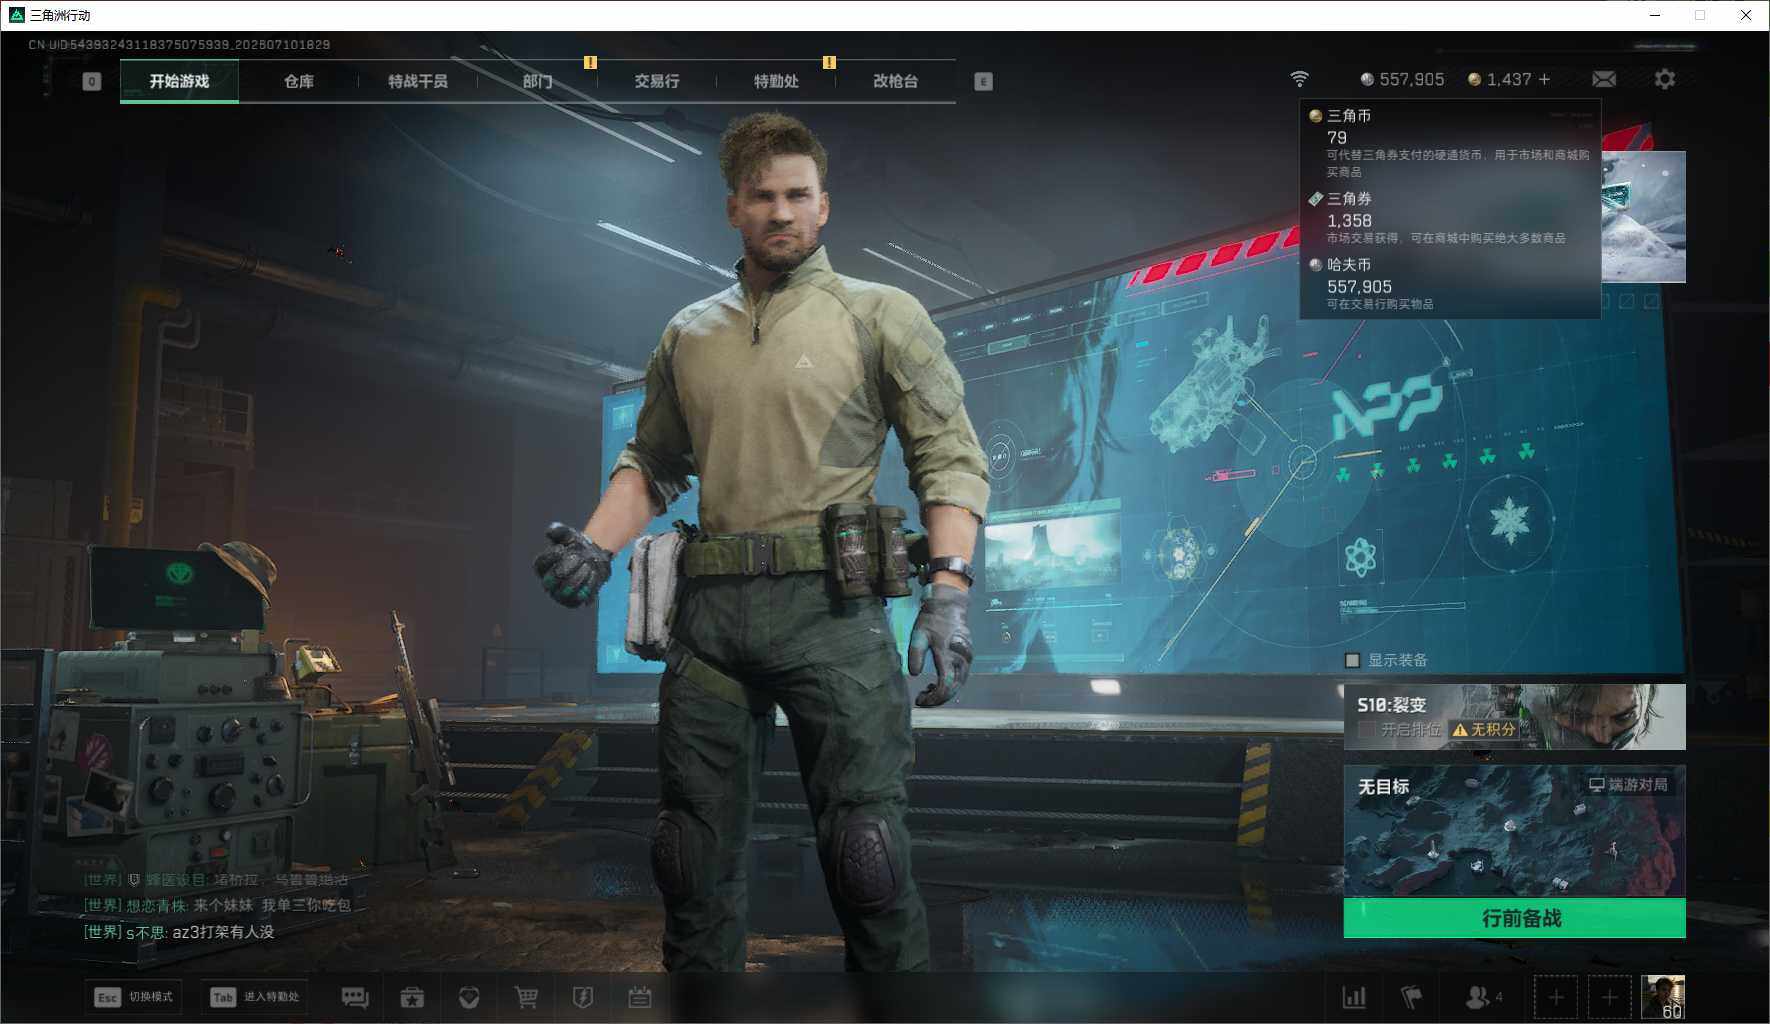The image size is (1770, 1024).
Task: Open the calendar events icon
Action: (x=640, y=997)
